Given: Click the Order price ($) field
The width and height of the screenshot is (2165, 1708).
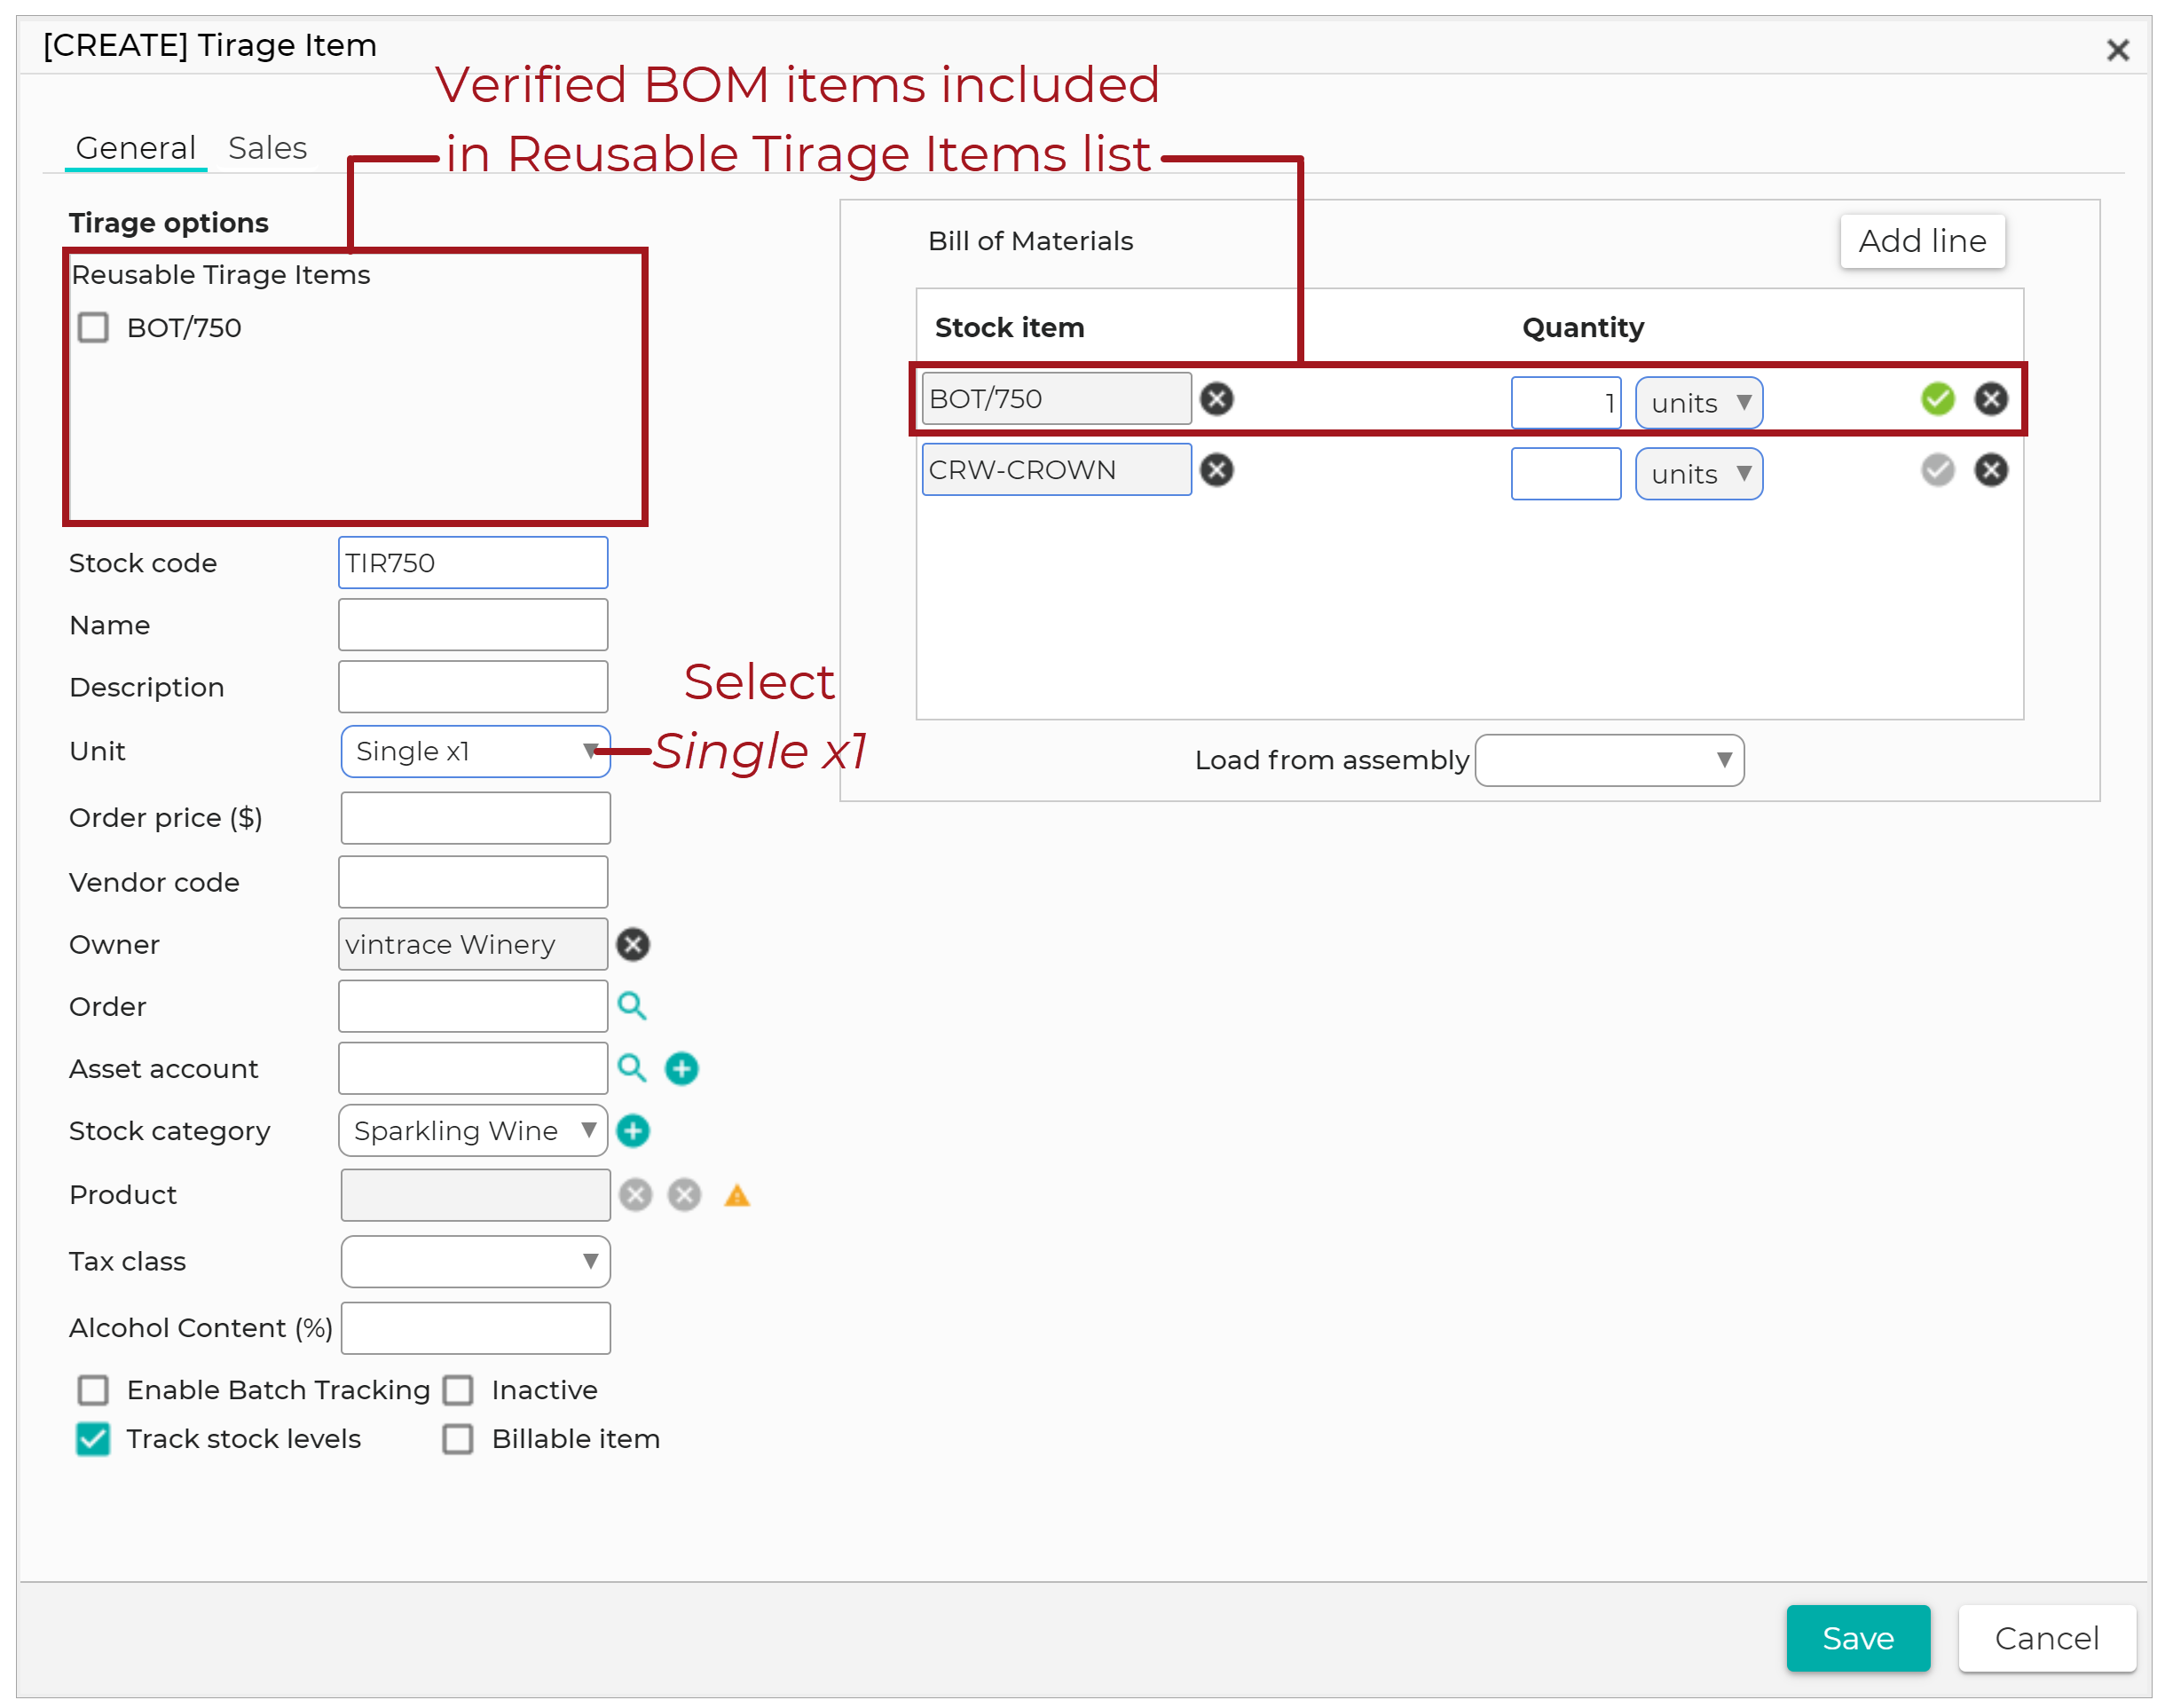Looking at the screenshot, I should (x=475, y=818).
